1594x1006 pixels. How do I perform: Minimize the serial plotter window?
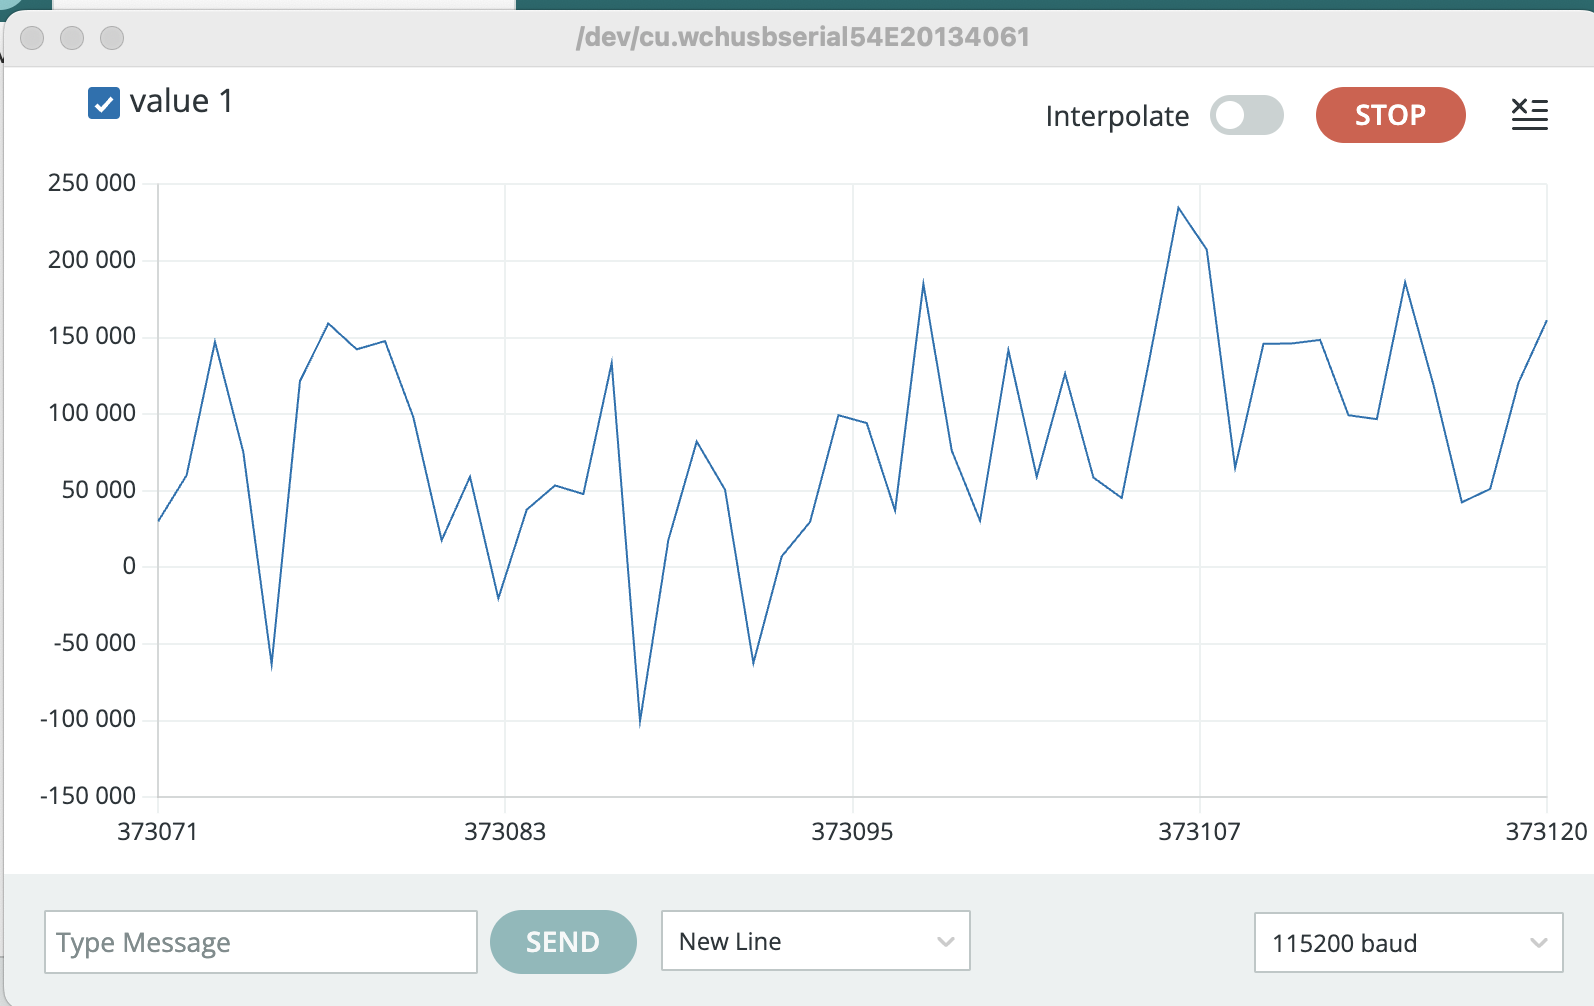pos(72,38)
